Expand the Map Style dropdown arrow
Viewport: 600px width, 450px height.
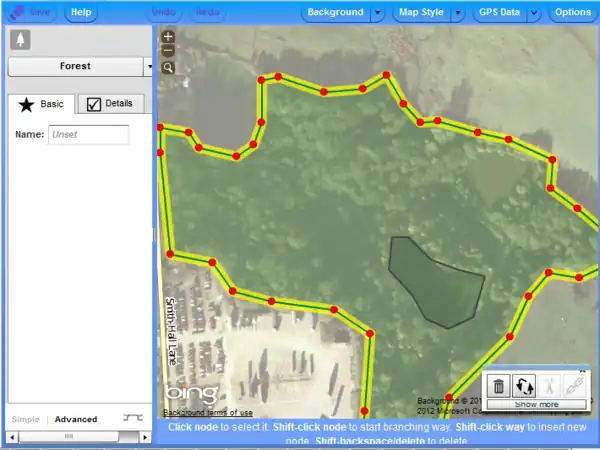457,13
